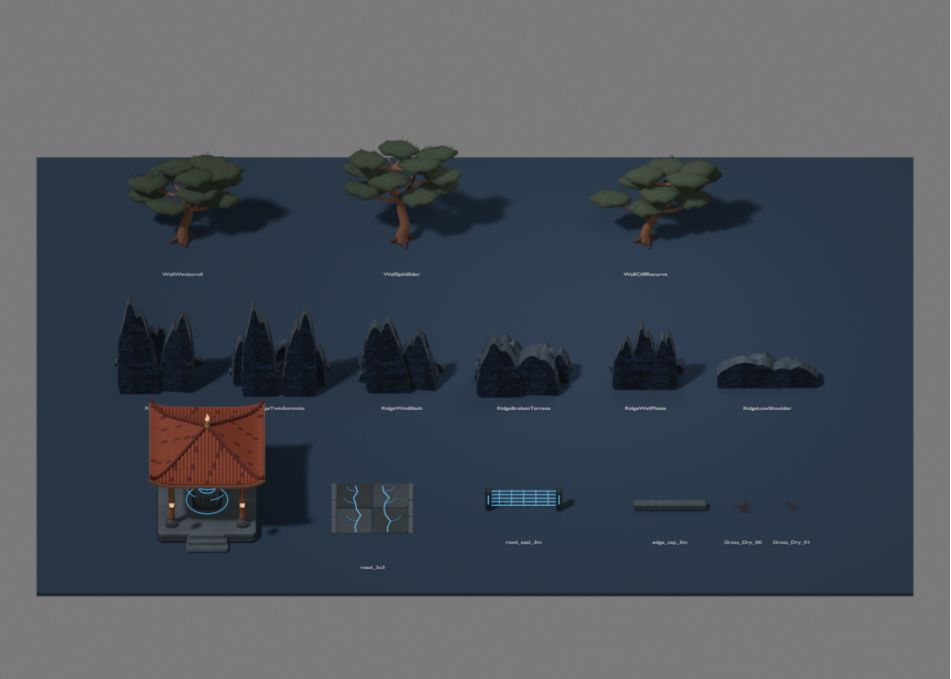951x679 pixels.
Task: Click the label under the middle tree
Action: (x=402, y=274)
